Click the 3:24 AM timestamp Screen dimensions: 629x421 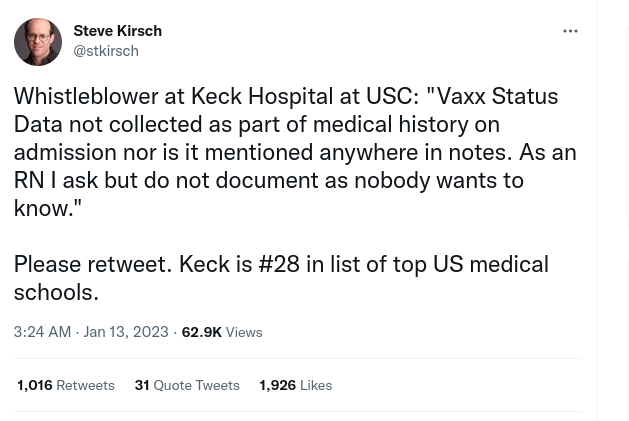tap(42, 332)
